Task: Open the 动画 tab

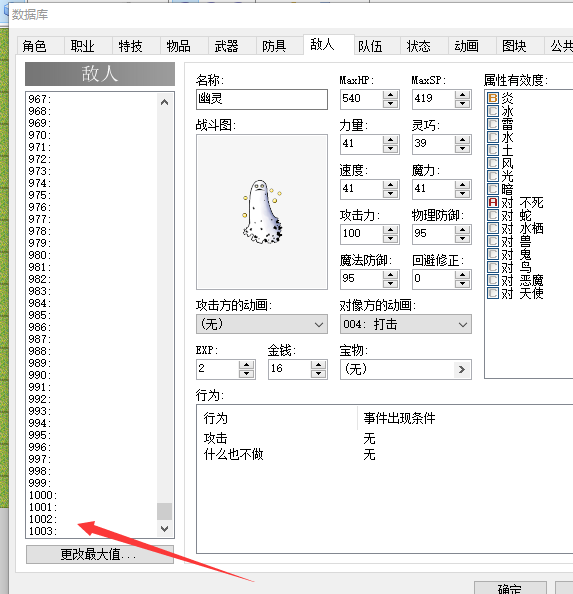Action: tap(472, 46)
